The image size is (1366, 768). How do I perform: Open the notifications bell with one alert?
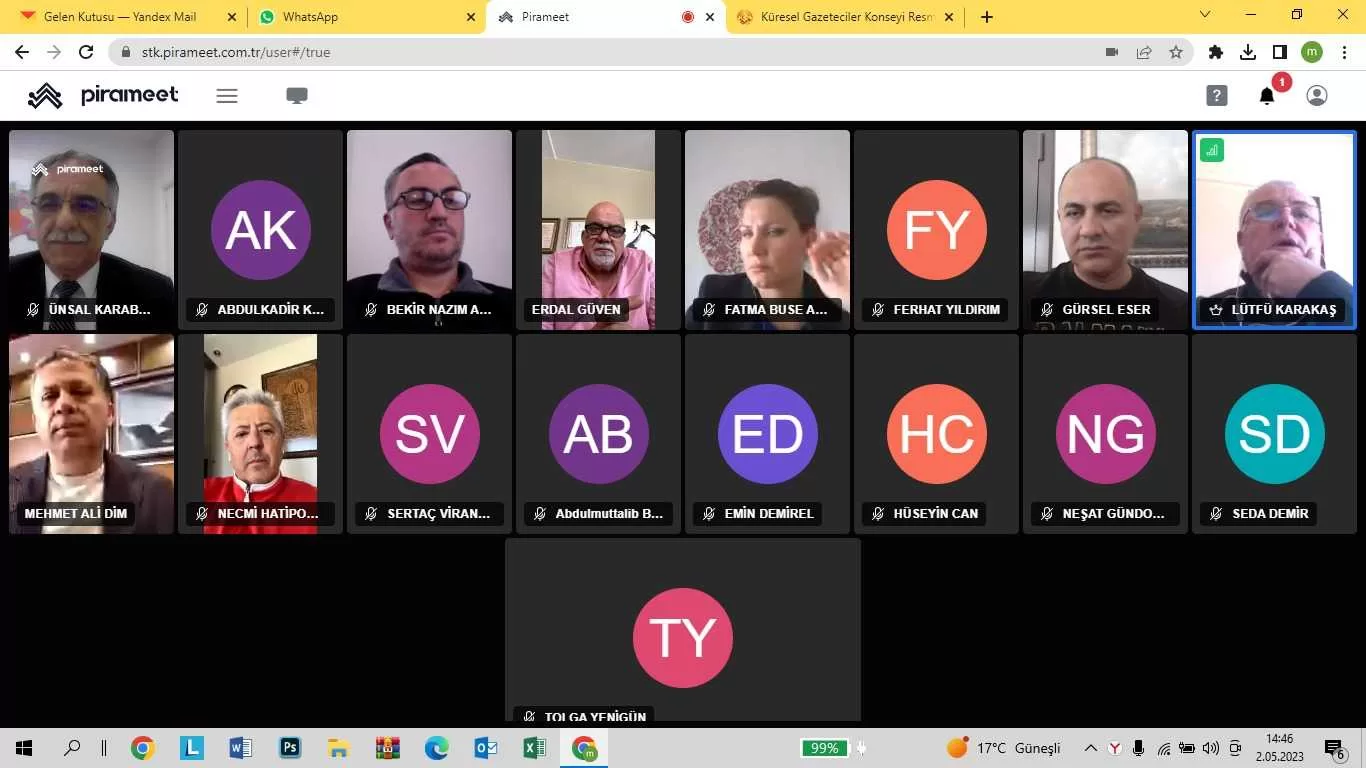tap(1267, 96)
